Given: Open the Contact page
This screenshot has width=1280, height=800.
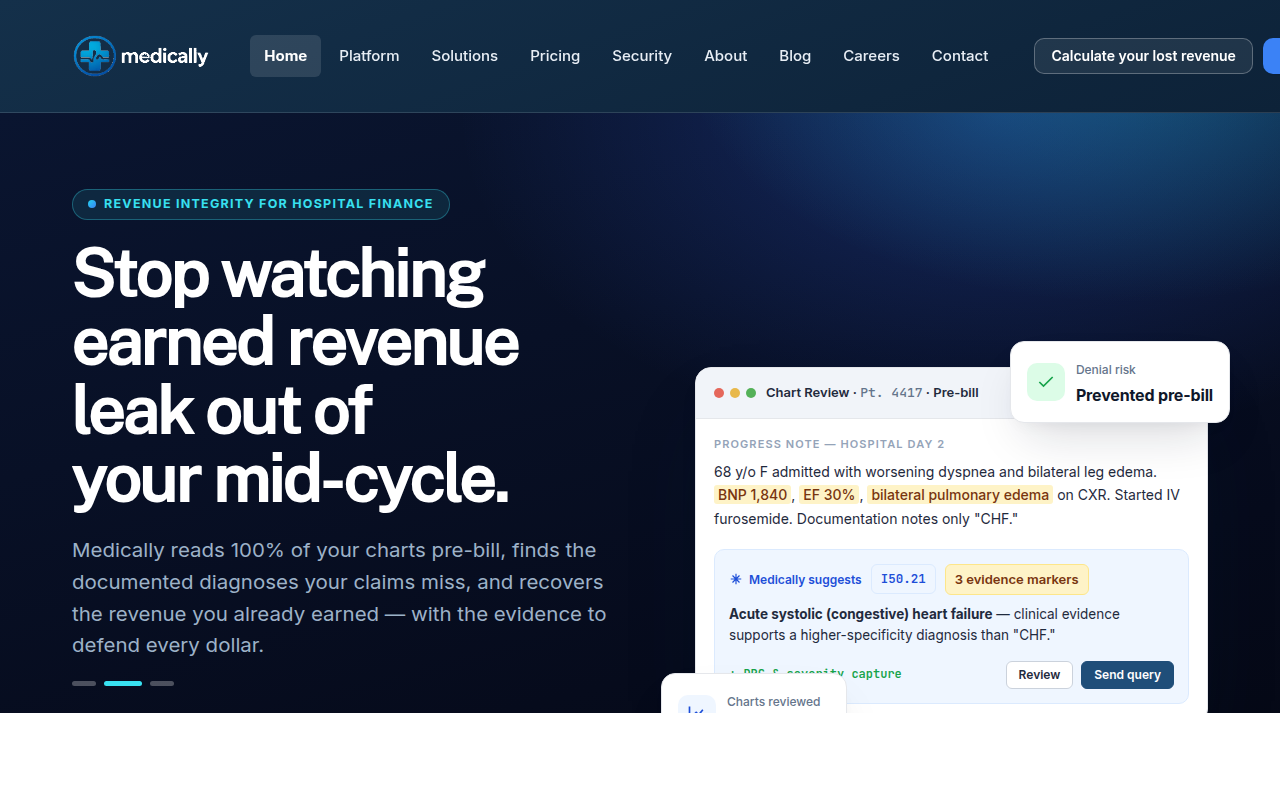Looking at the screenshot, I should point(960,56).
